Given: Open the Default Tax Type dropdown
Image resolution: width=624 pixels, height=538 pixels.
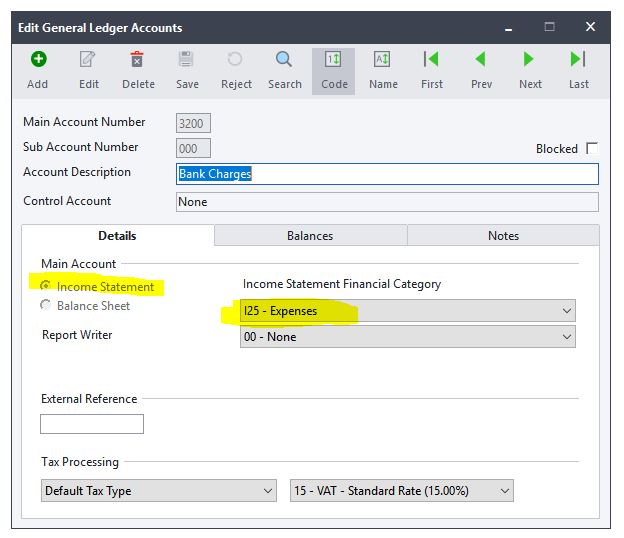Looking at the screenshot, I should [159, 491].
